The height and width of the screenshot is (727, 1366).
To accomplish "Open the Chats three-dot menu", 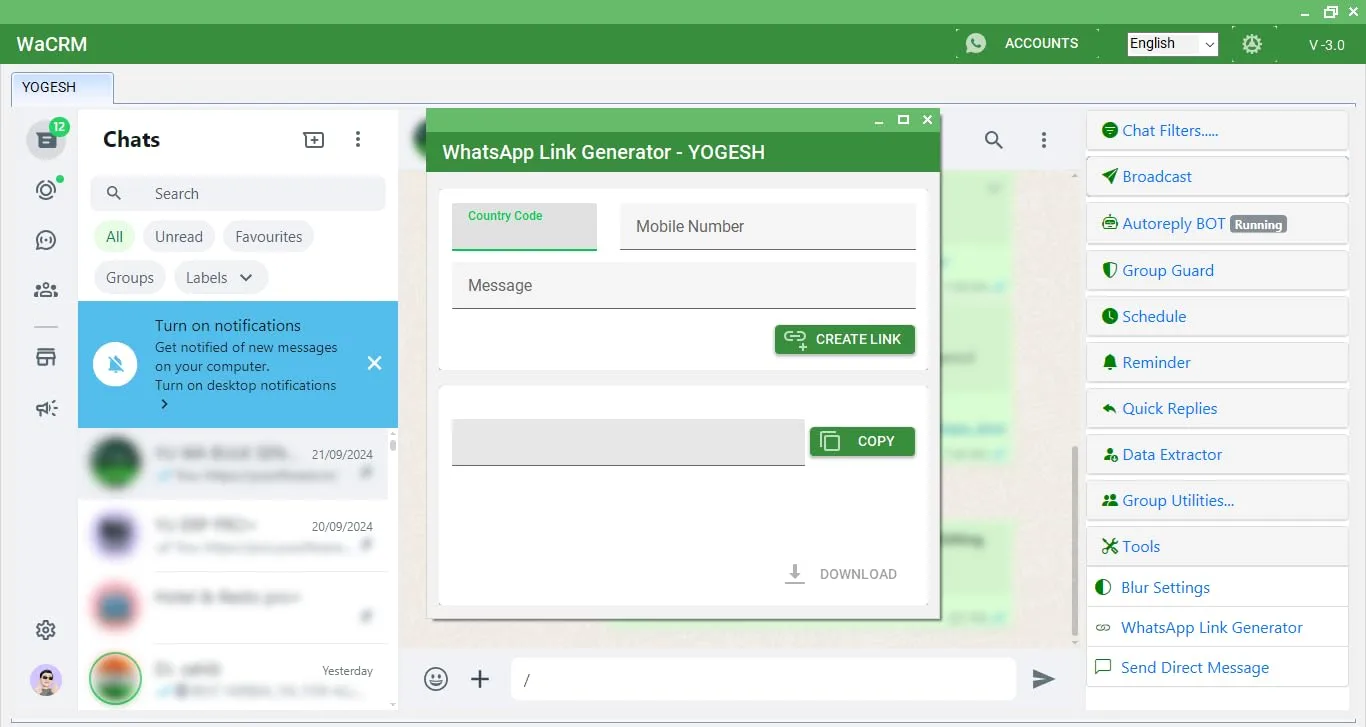I will (x=358, y=140).
